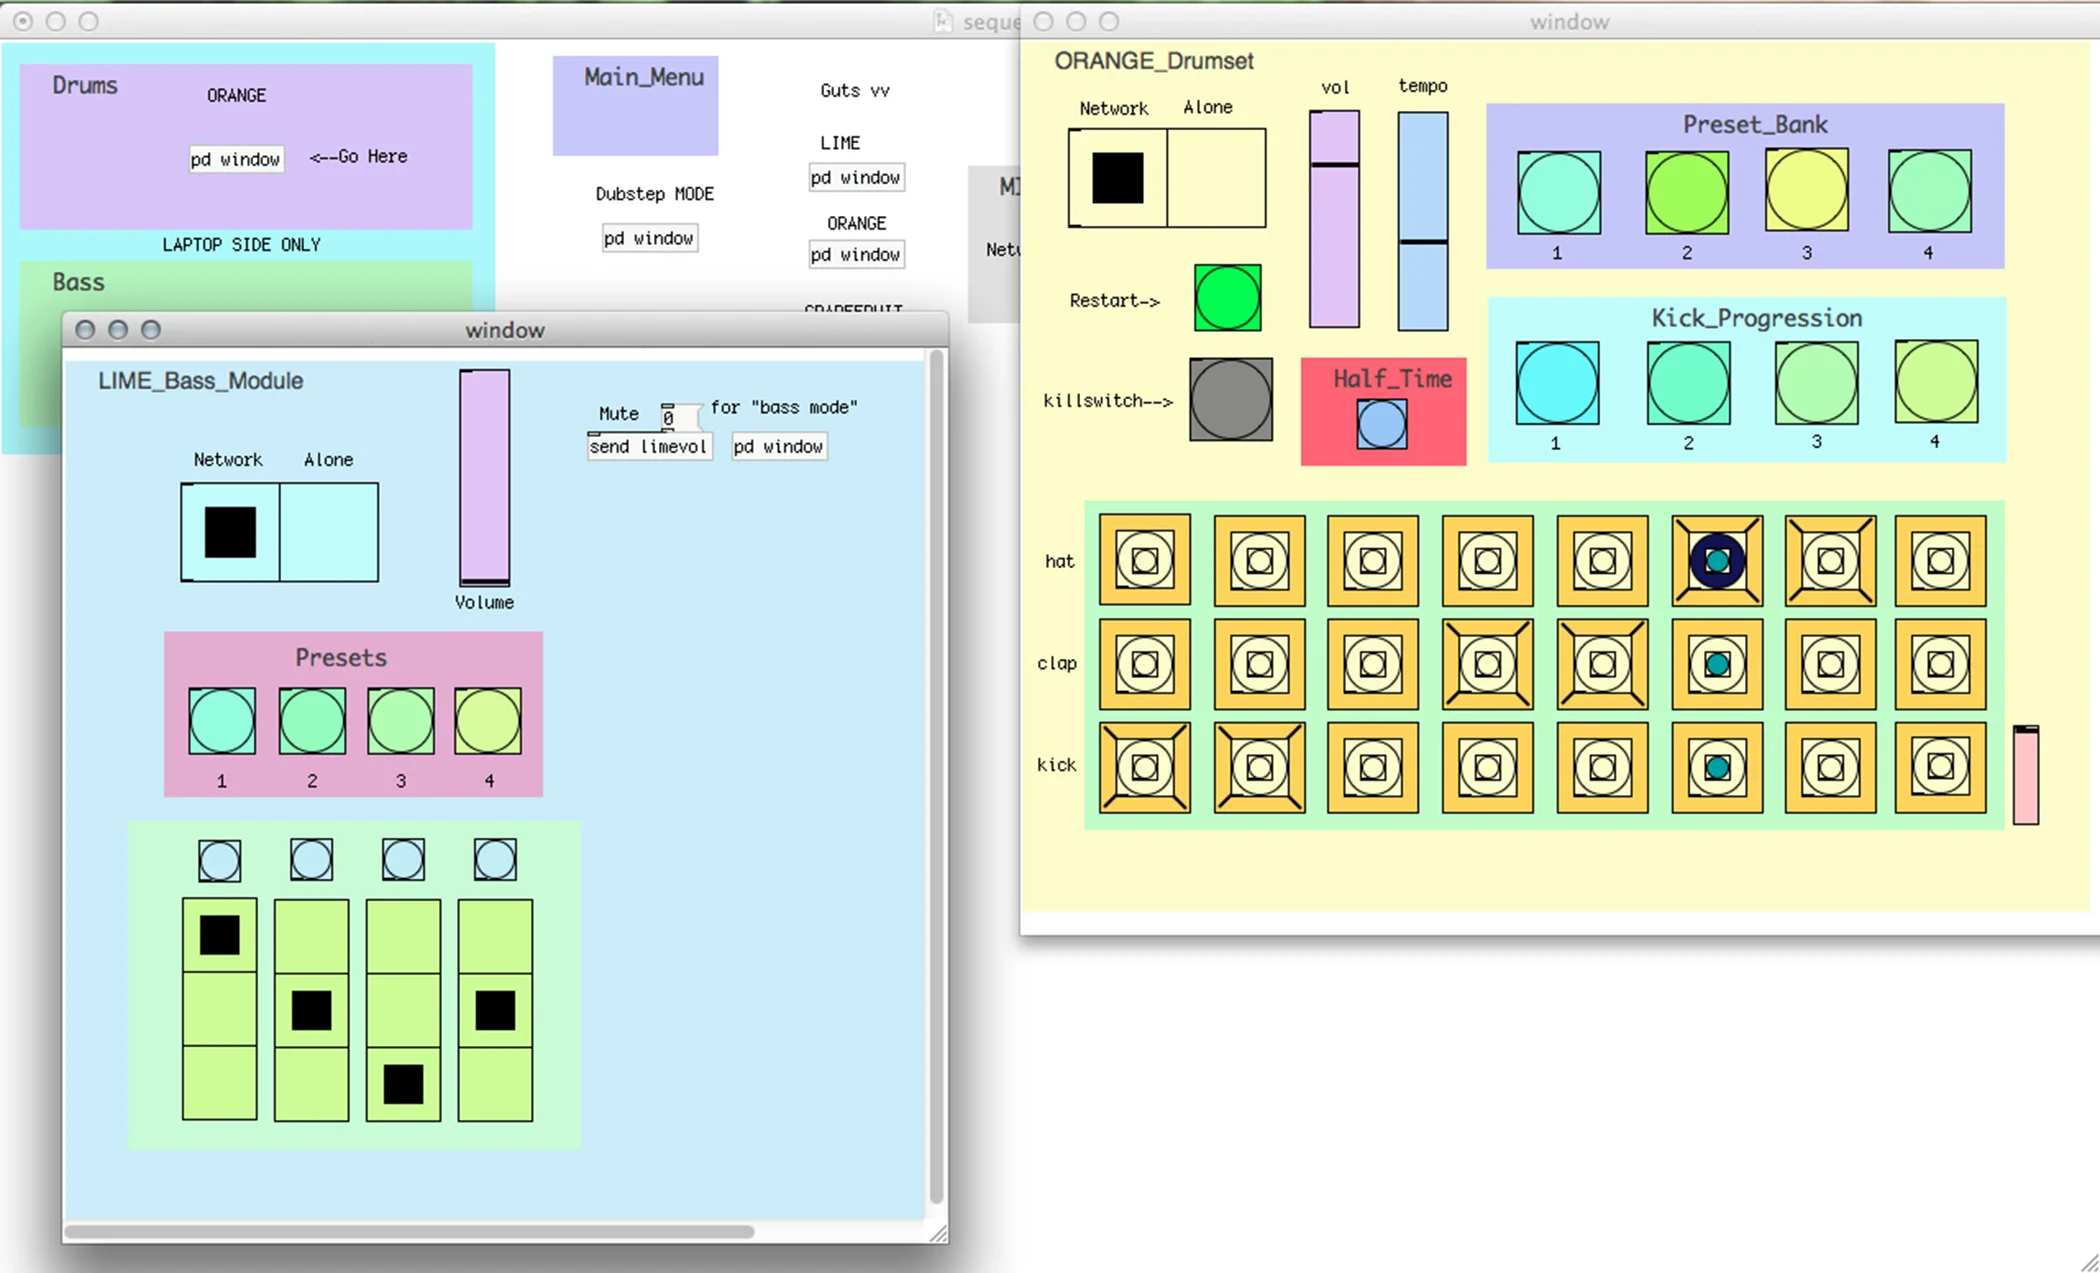
Task: Select Preset_Bank preset 4
Action: [1929, 192]
